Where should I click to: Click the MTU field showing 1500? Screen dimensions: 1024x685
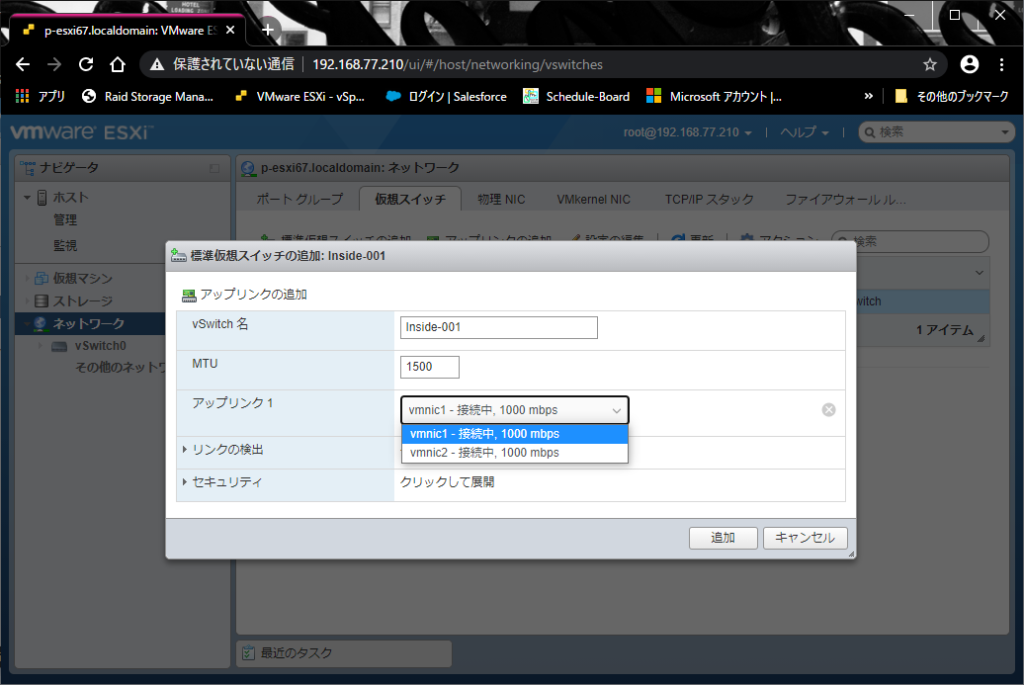429,367
